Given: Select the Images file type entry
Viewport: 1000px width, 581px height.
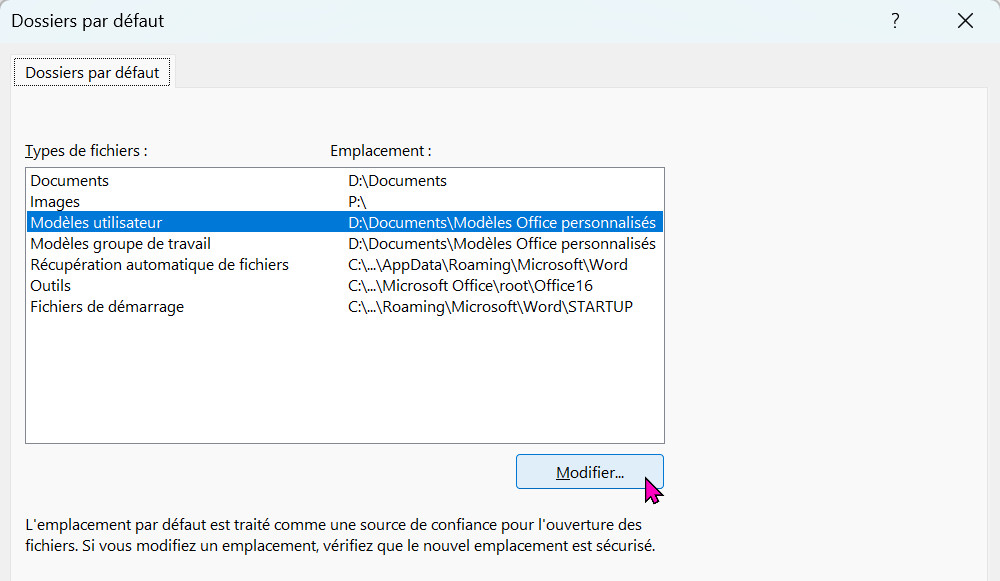Looking at the screenshot, I should pyautogui.click(x=55, y=202).
